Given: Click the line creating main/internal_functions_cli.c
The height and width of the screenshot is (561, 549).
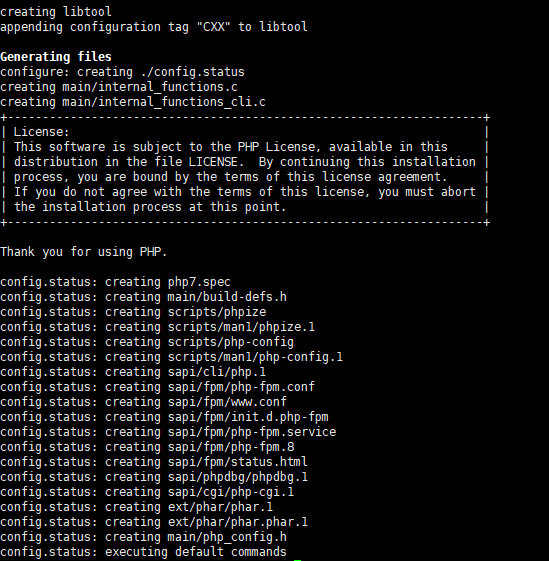Looking at the screenshot, I should pyautogui.click(x=133, y=102).
